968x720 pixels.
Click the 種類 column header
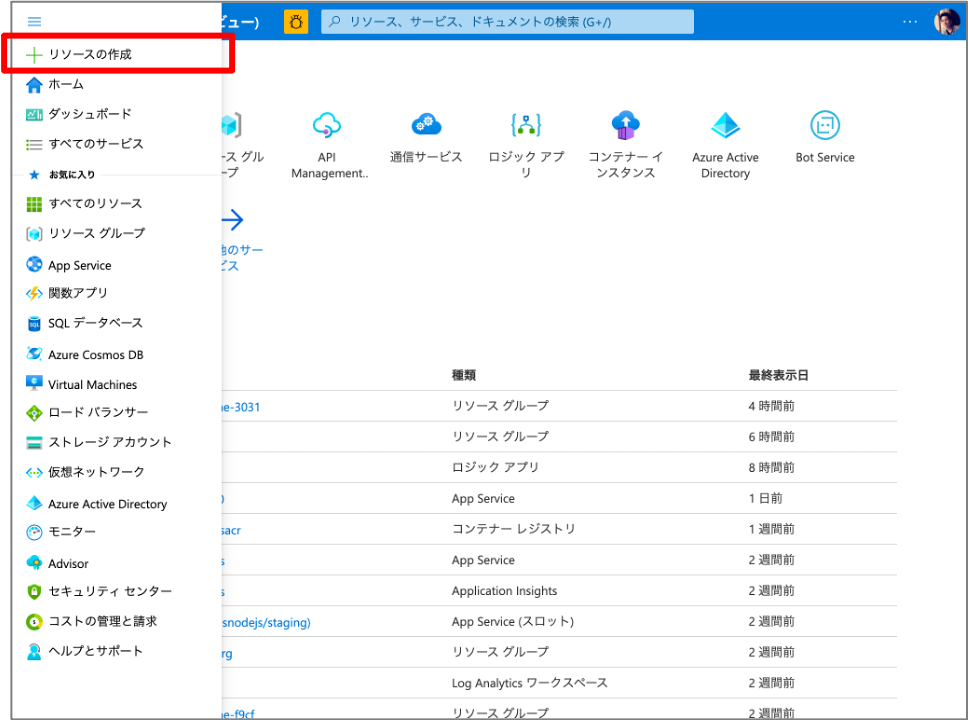click(x=464, y=375)
